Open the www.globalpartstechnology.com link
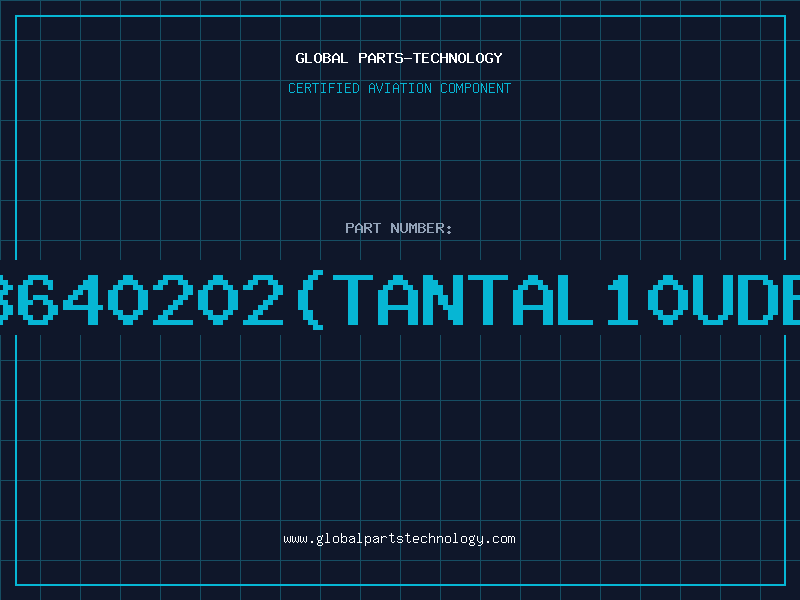This screenshot has height=600, width=800. [399, 539]
